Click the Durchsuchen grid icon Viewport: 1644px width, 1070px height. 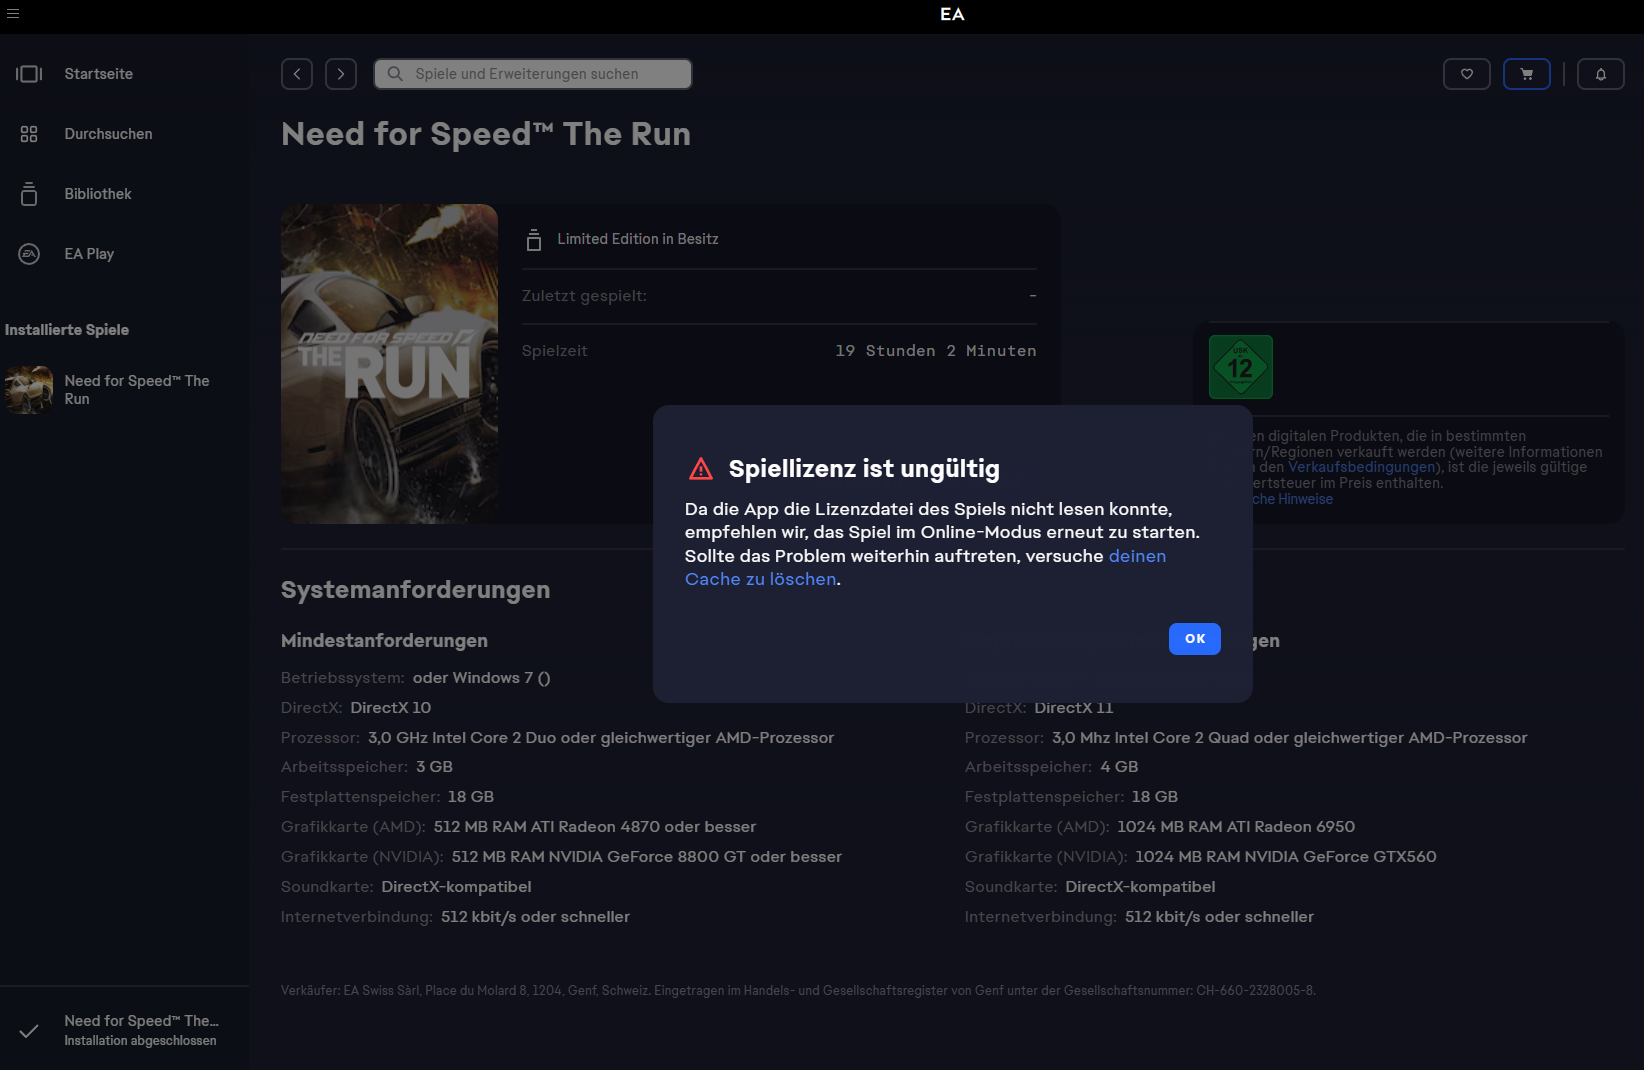click(x=29, y=134)
